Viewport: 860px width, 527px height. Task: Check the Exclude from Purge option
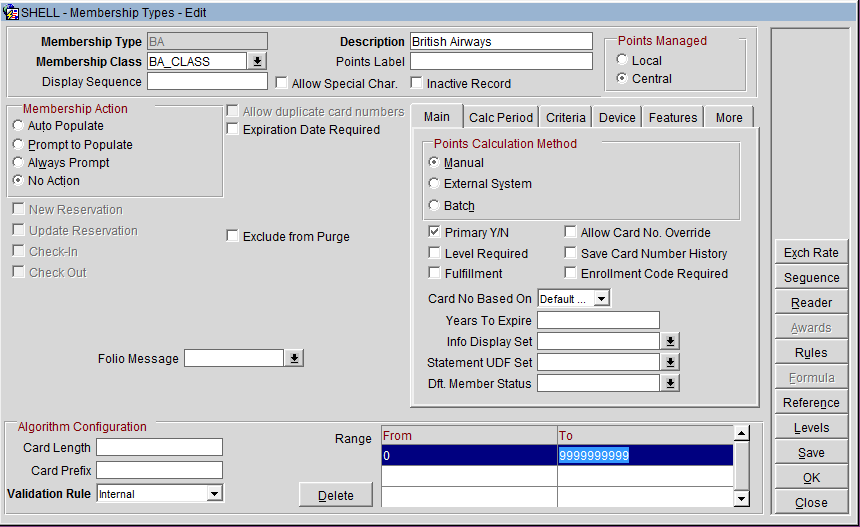[233, 237]
